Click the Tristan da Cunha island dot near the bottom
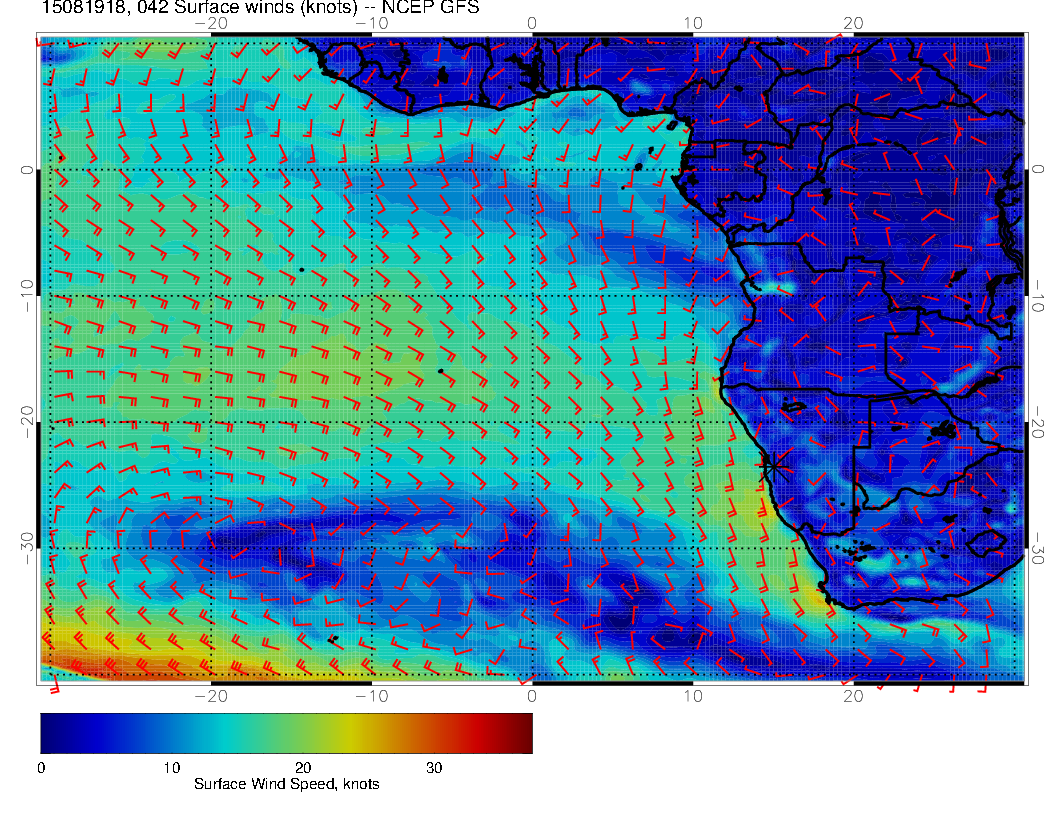 point(333,638)
